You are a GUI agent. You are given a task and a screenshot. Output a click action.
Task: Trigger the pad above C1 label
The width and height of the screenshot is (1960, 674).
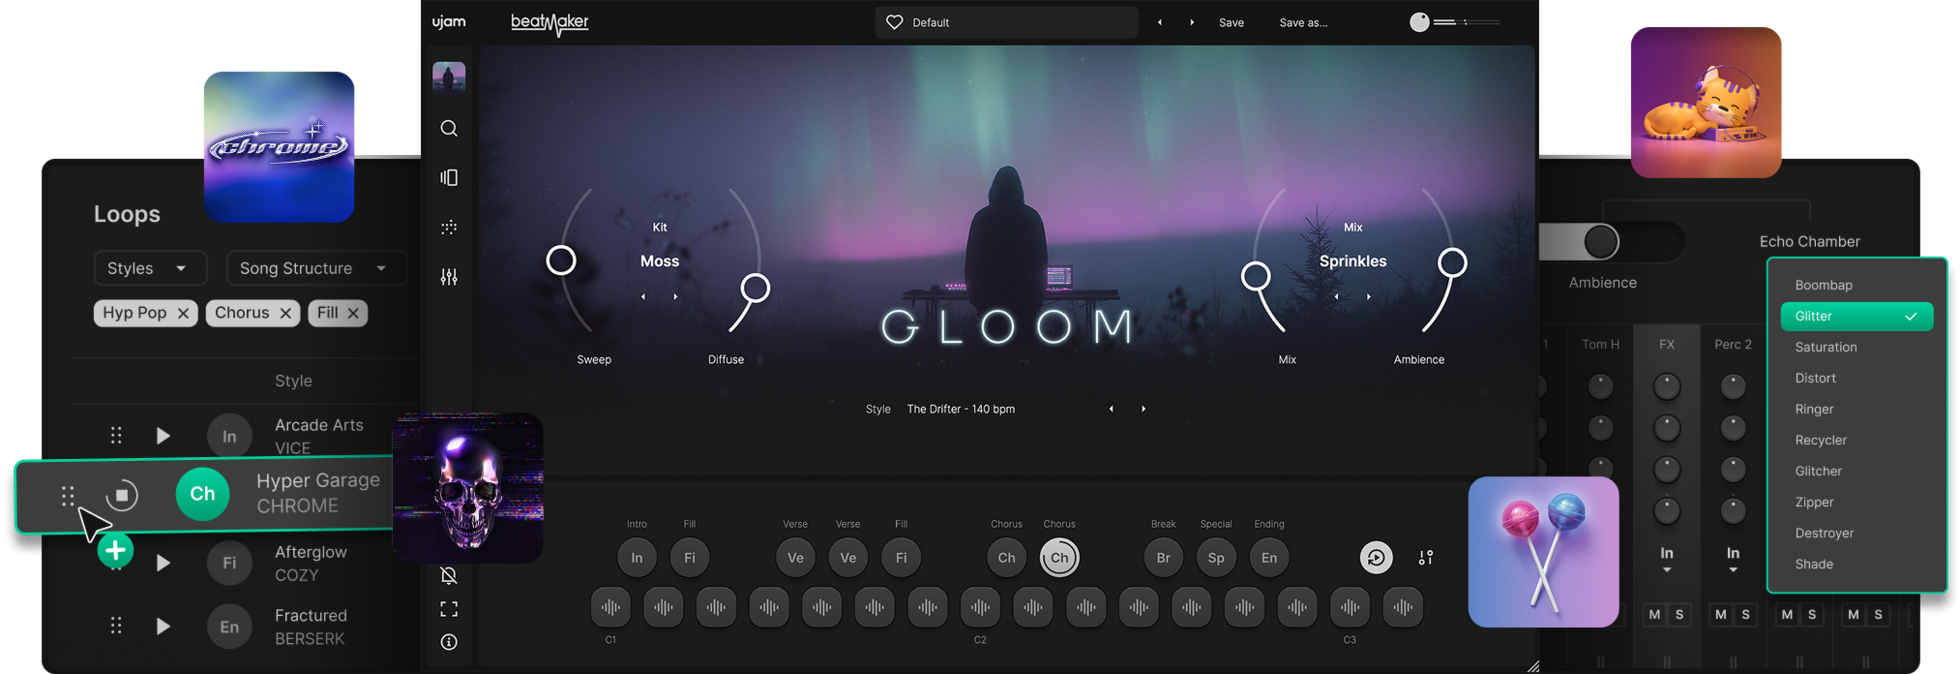point(610,607)
